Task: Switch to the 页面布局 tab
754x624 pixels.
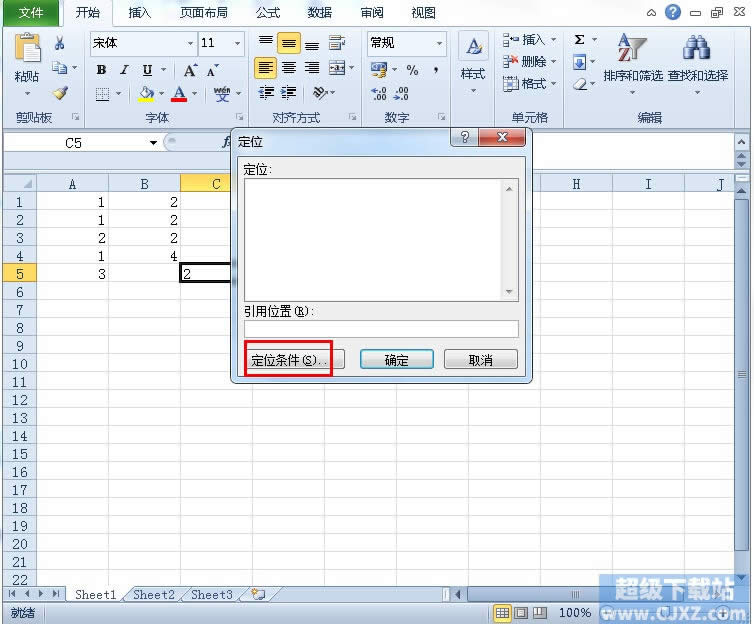Action: (x=204, y=13)
